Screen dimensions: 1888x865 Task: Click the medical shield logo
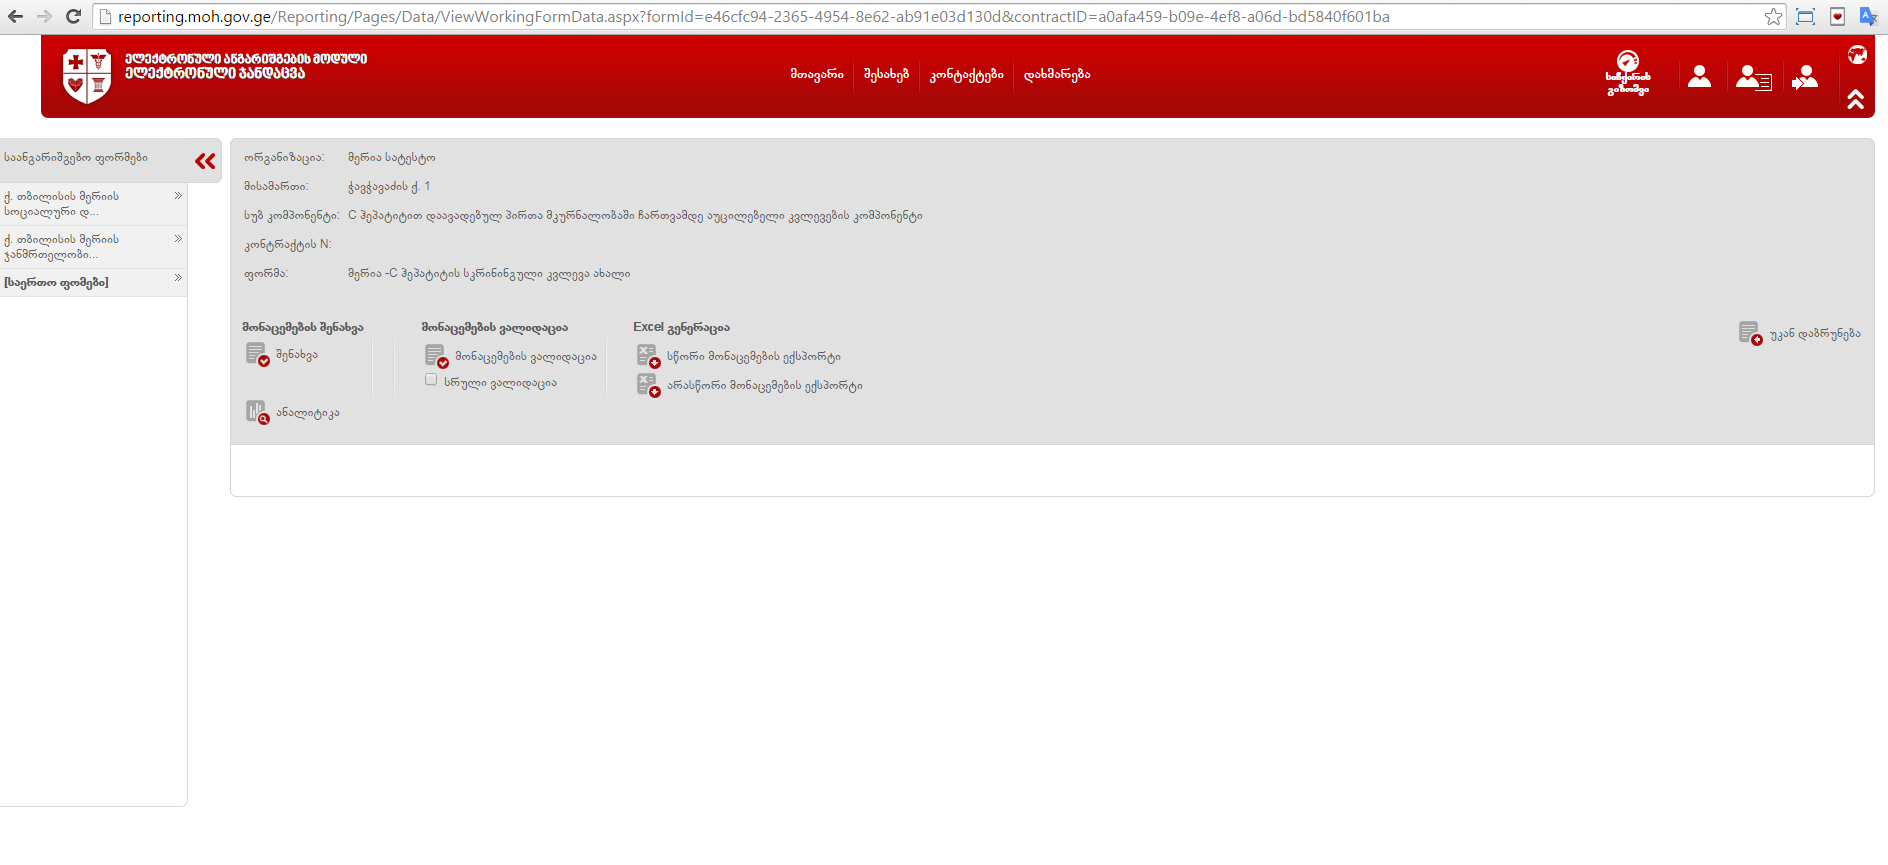[x=86, y=75]
